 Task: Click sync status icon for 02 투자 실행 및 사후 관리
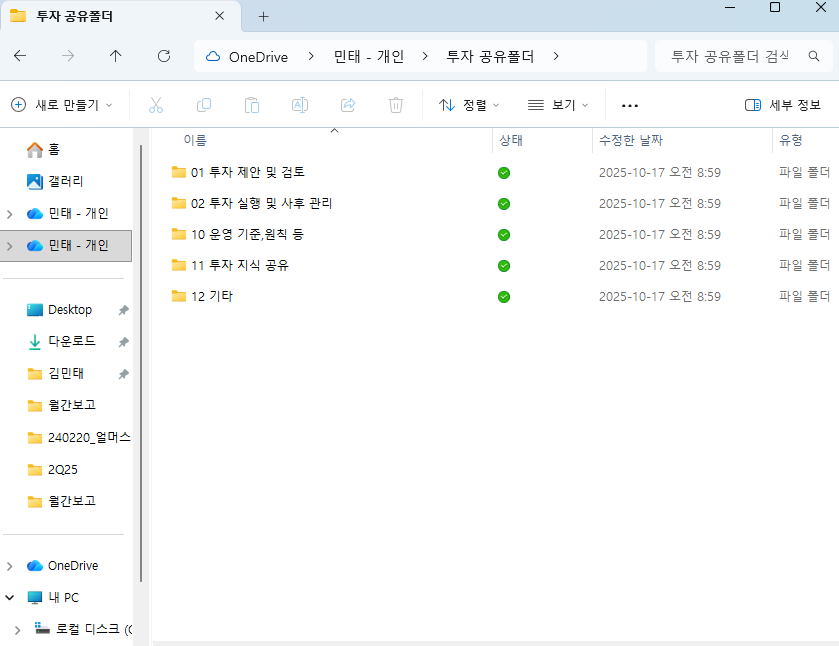click(x=504, y=204)
